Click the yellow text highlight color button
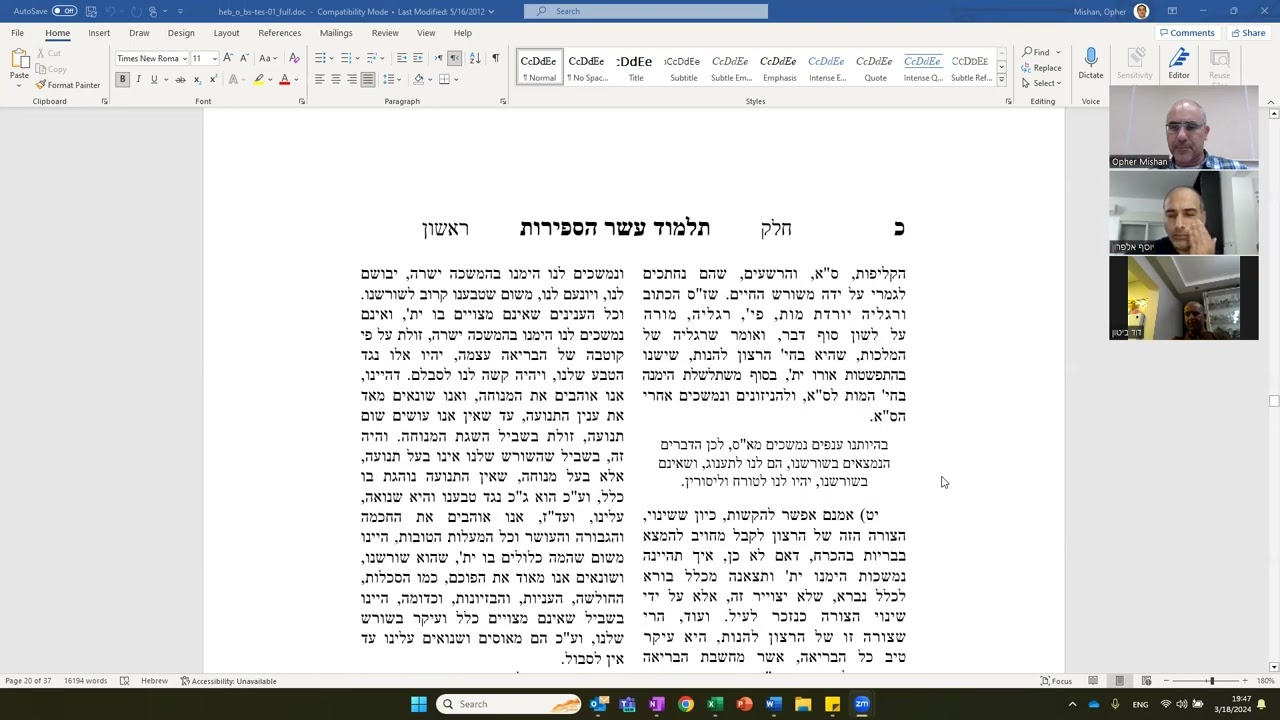The height and width of the screenshot is (720, 1280). pos(258,79)
